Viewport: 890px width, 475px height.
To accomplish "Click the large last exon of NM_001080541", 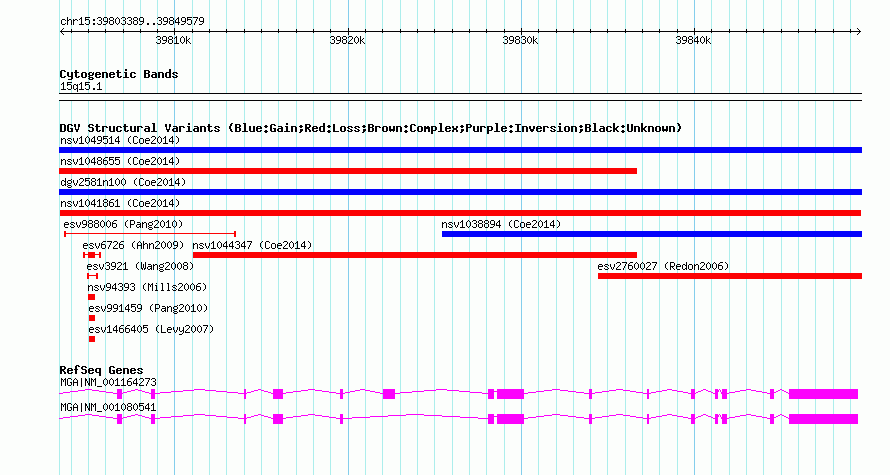I will pos(823,419).
